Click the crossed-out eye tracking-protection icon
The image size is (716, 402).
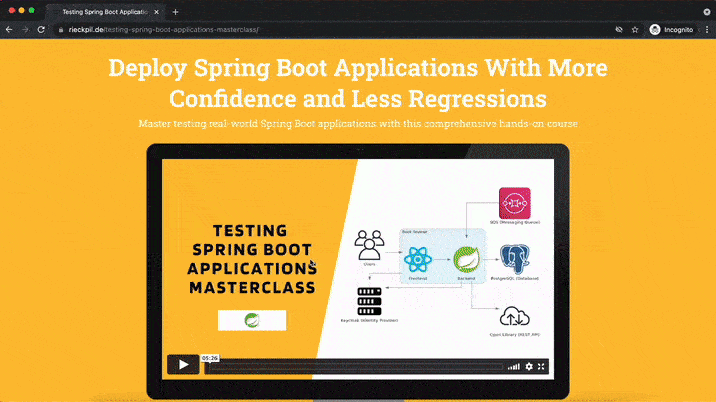[619, 30]
